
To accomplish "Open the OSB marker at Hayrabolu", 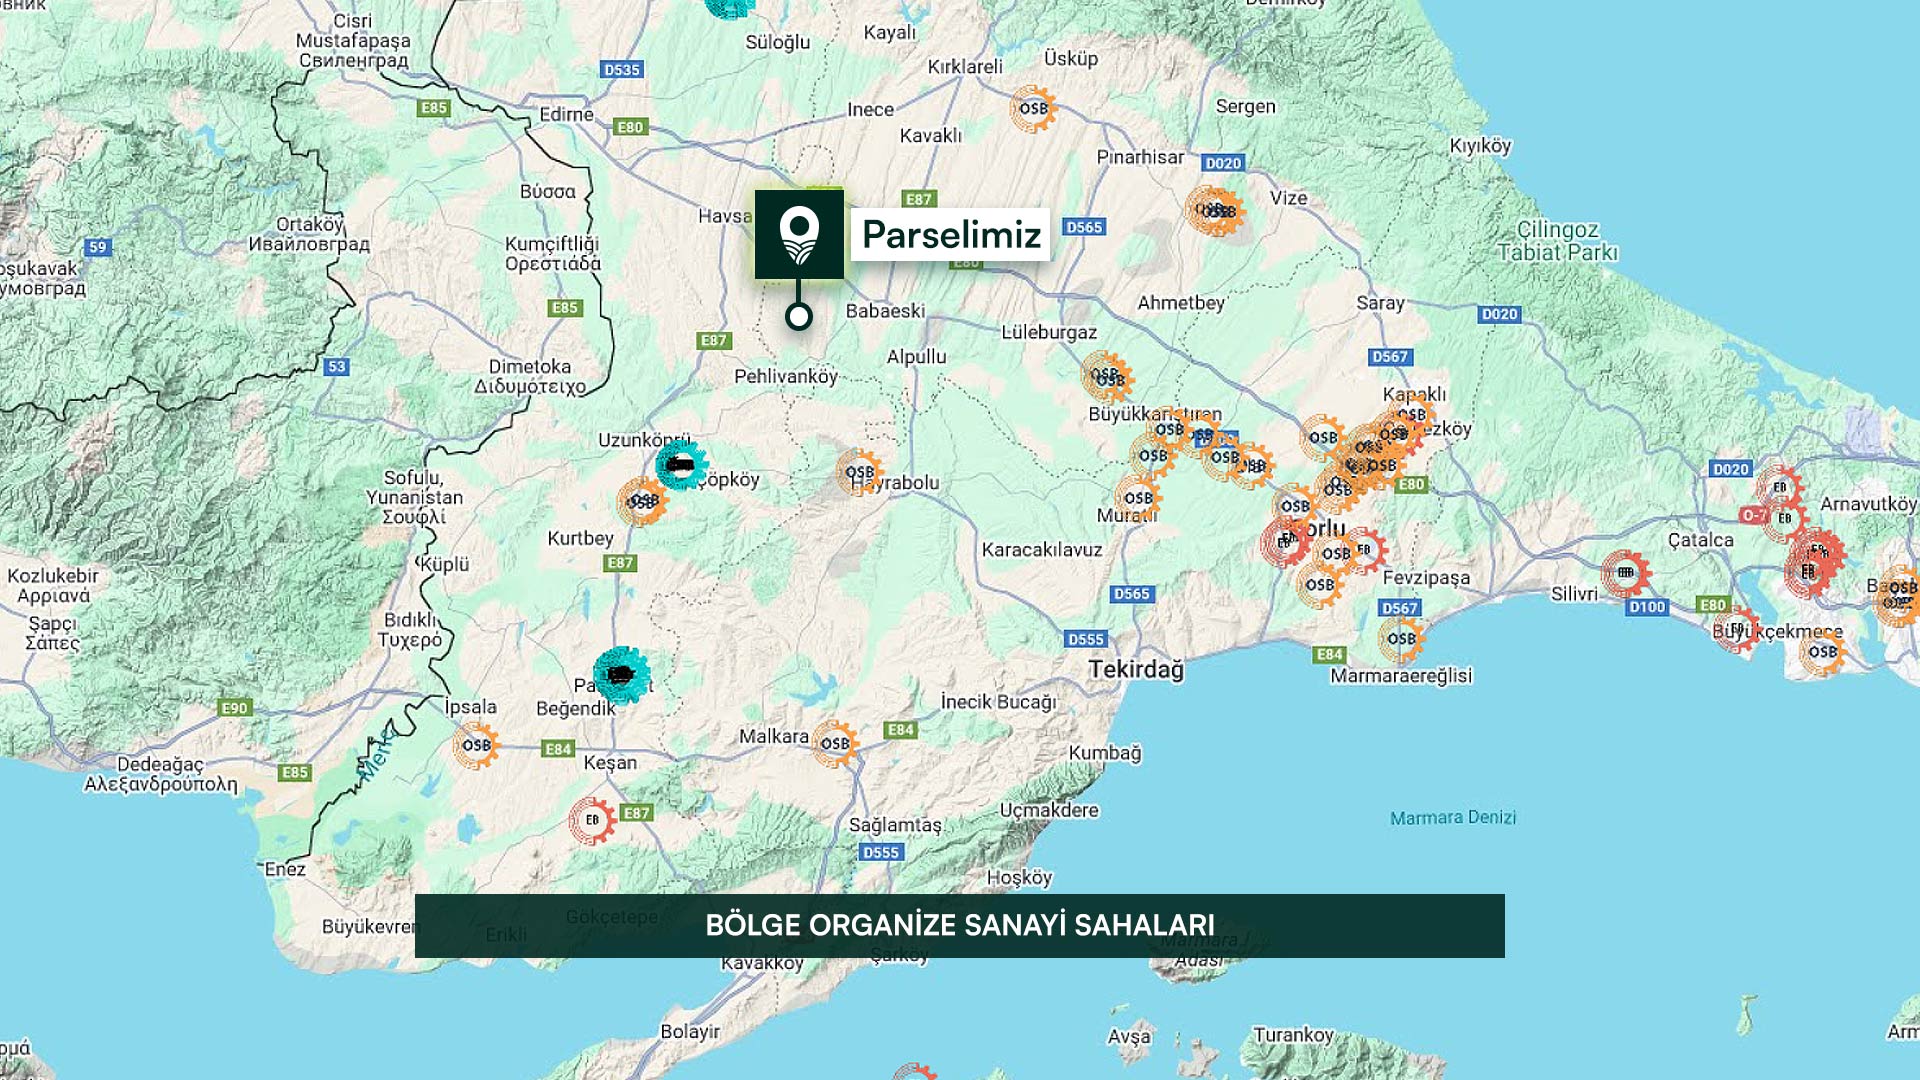I will click(x=859, y=472).
